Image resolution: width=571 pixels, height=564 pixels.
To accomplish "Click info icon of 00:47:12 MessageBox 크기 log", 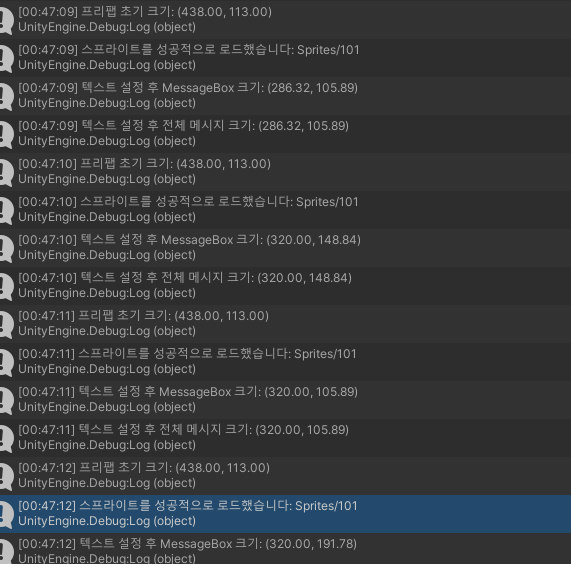I will pyautogui.click(x=6, y=552).
